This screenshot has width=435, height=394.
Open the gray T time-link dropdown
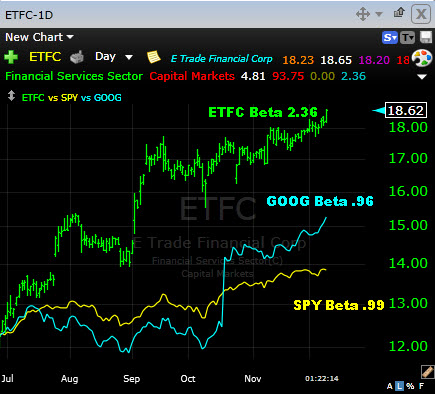point(407,38)
